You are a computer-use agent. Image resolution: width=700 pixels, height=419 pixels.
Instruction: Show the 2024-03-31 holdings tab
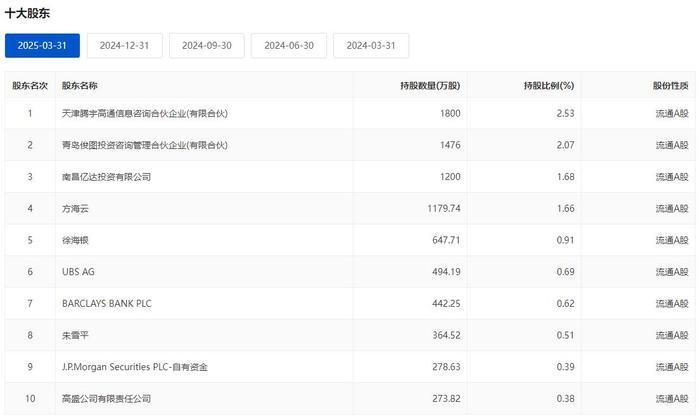coord(371,45)
